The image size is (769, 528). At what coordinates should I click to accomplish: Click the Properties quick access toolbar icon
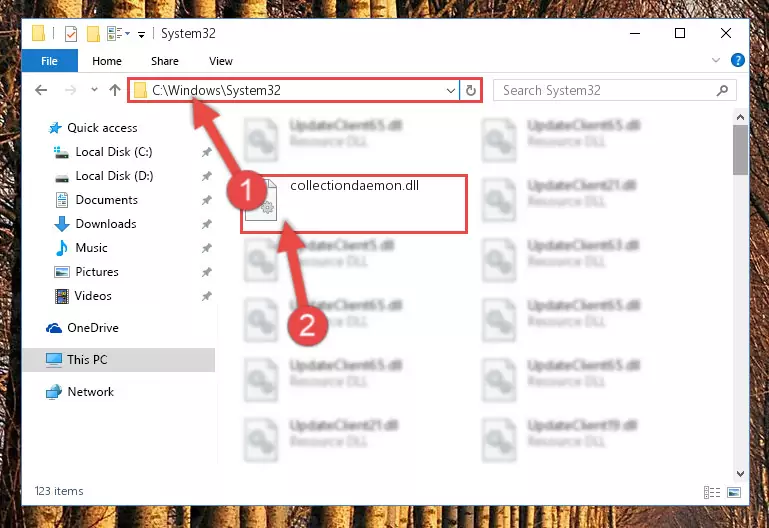coord(71,34)
